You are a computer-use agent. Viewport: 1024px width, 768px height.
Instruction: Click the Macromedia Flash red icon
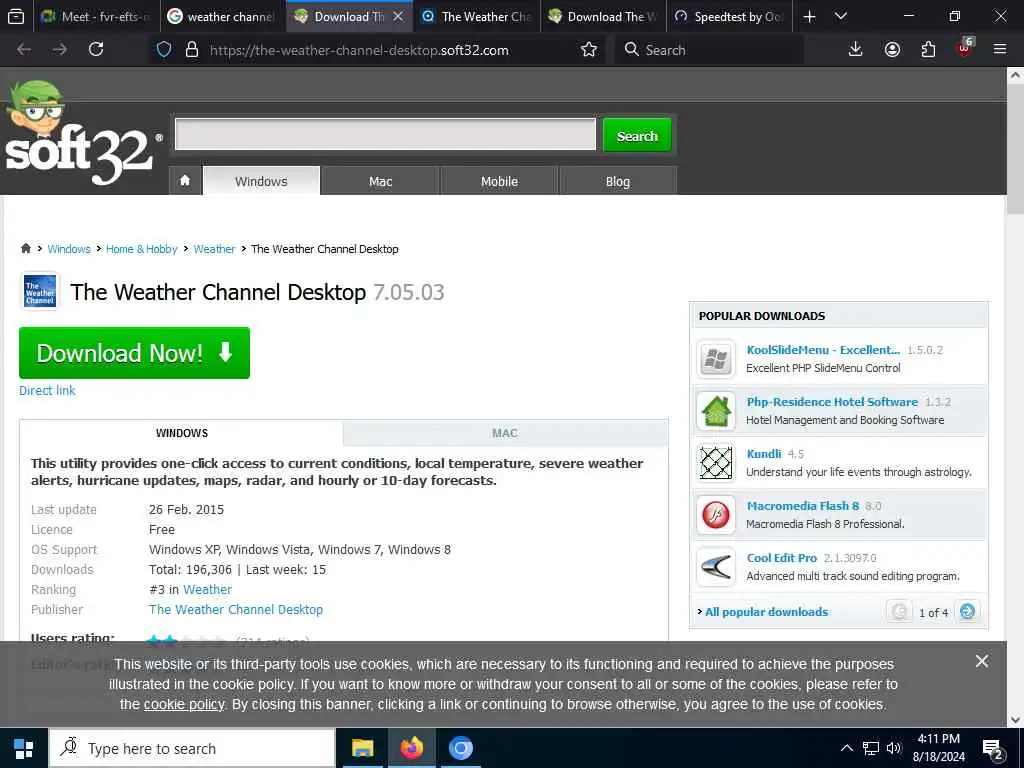coord(716,515)
